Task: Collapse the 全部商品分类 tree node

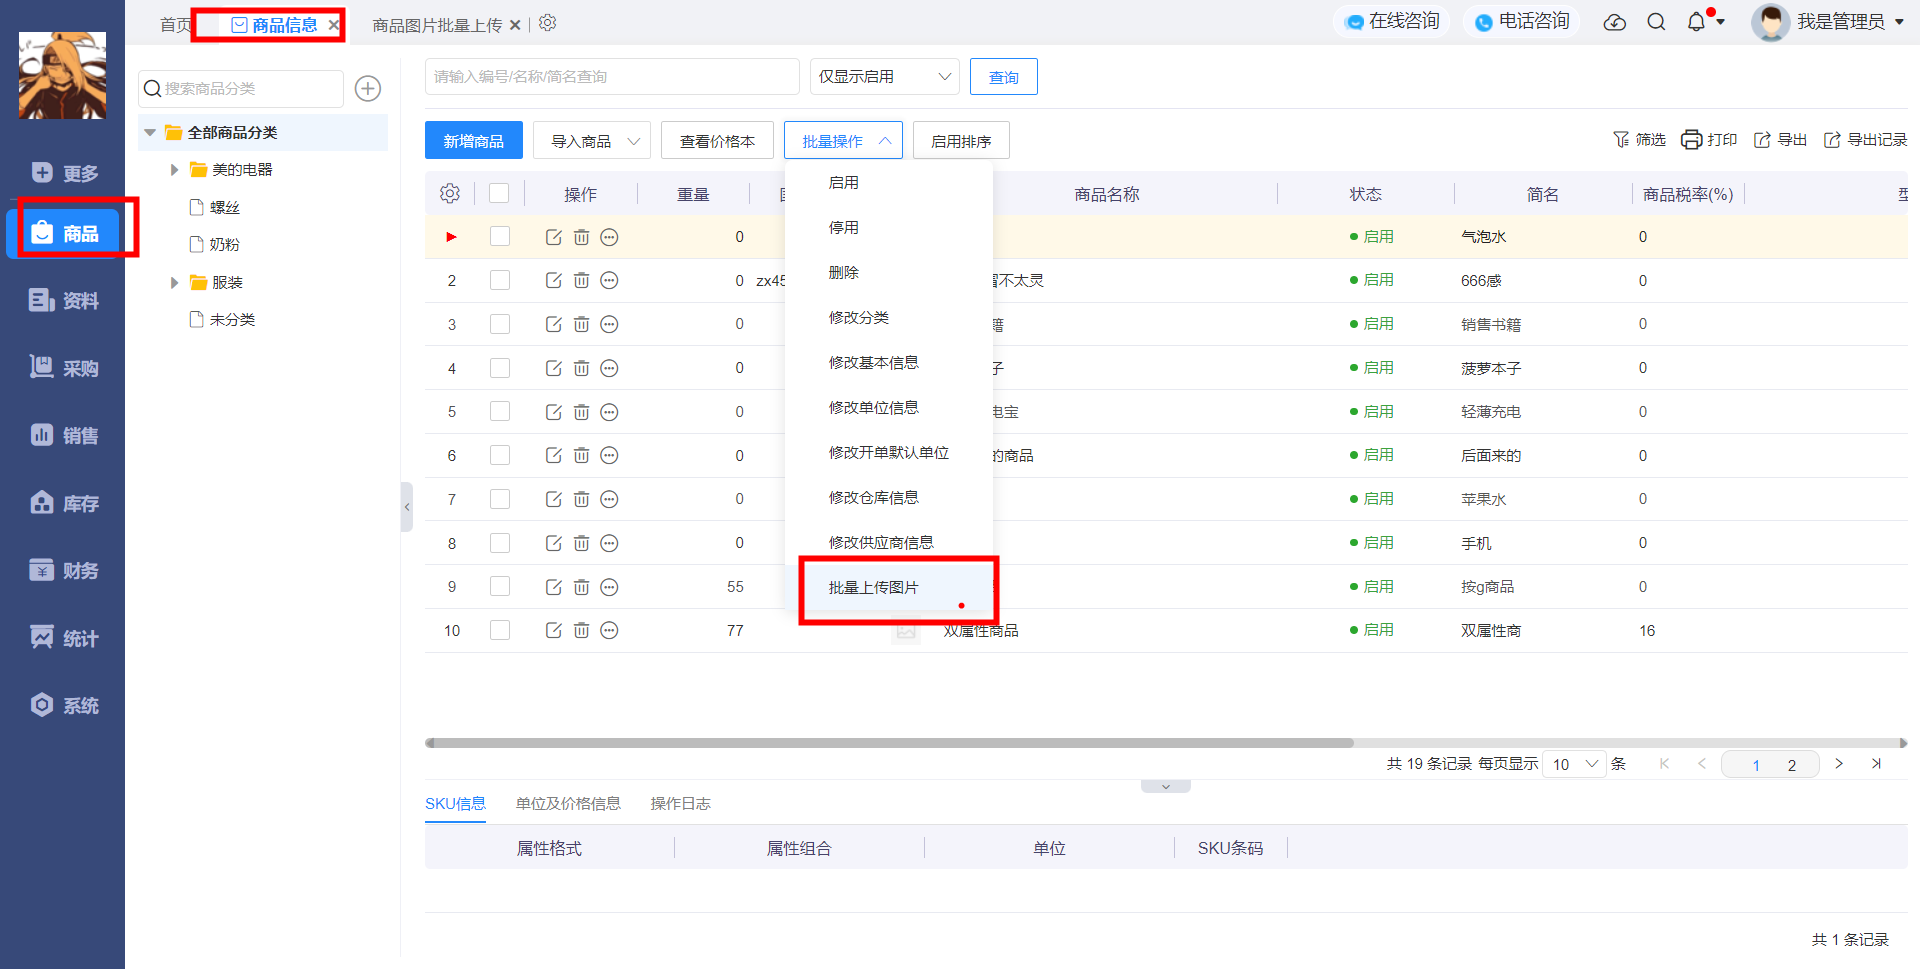Action: 150,132
